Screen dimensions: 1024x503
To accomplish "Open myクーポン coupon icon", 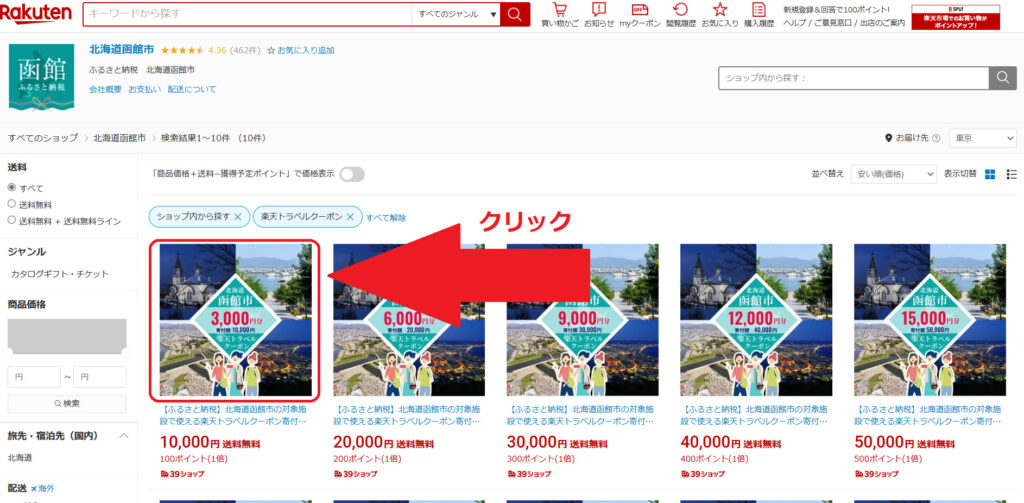I will click(639, 15).
